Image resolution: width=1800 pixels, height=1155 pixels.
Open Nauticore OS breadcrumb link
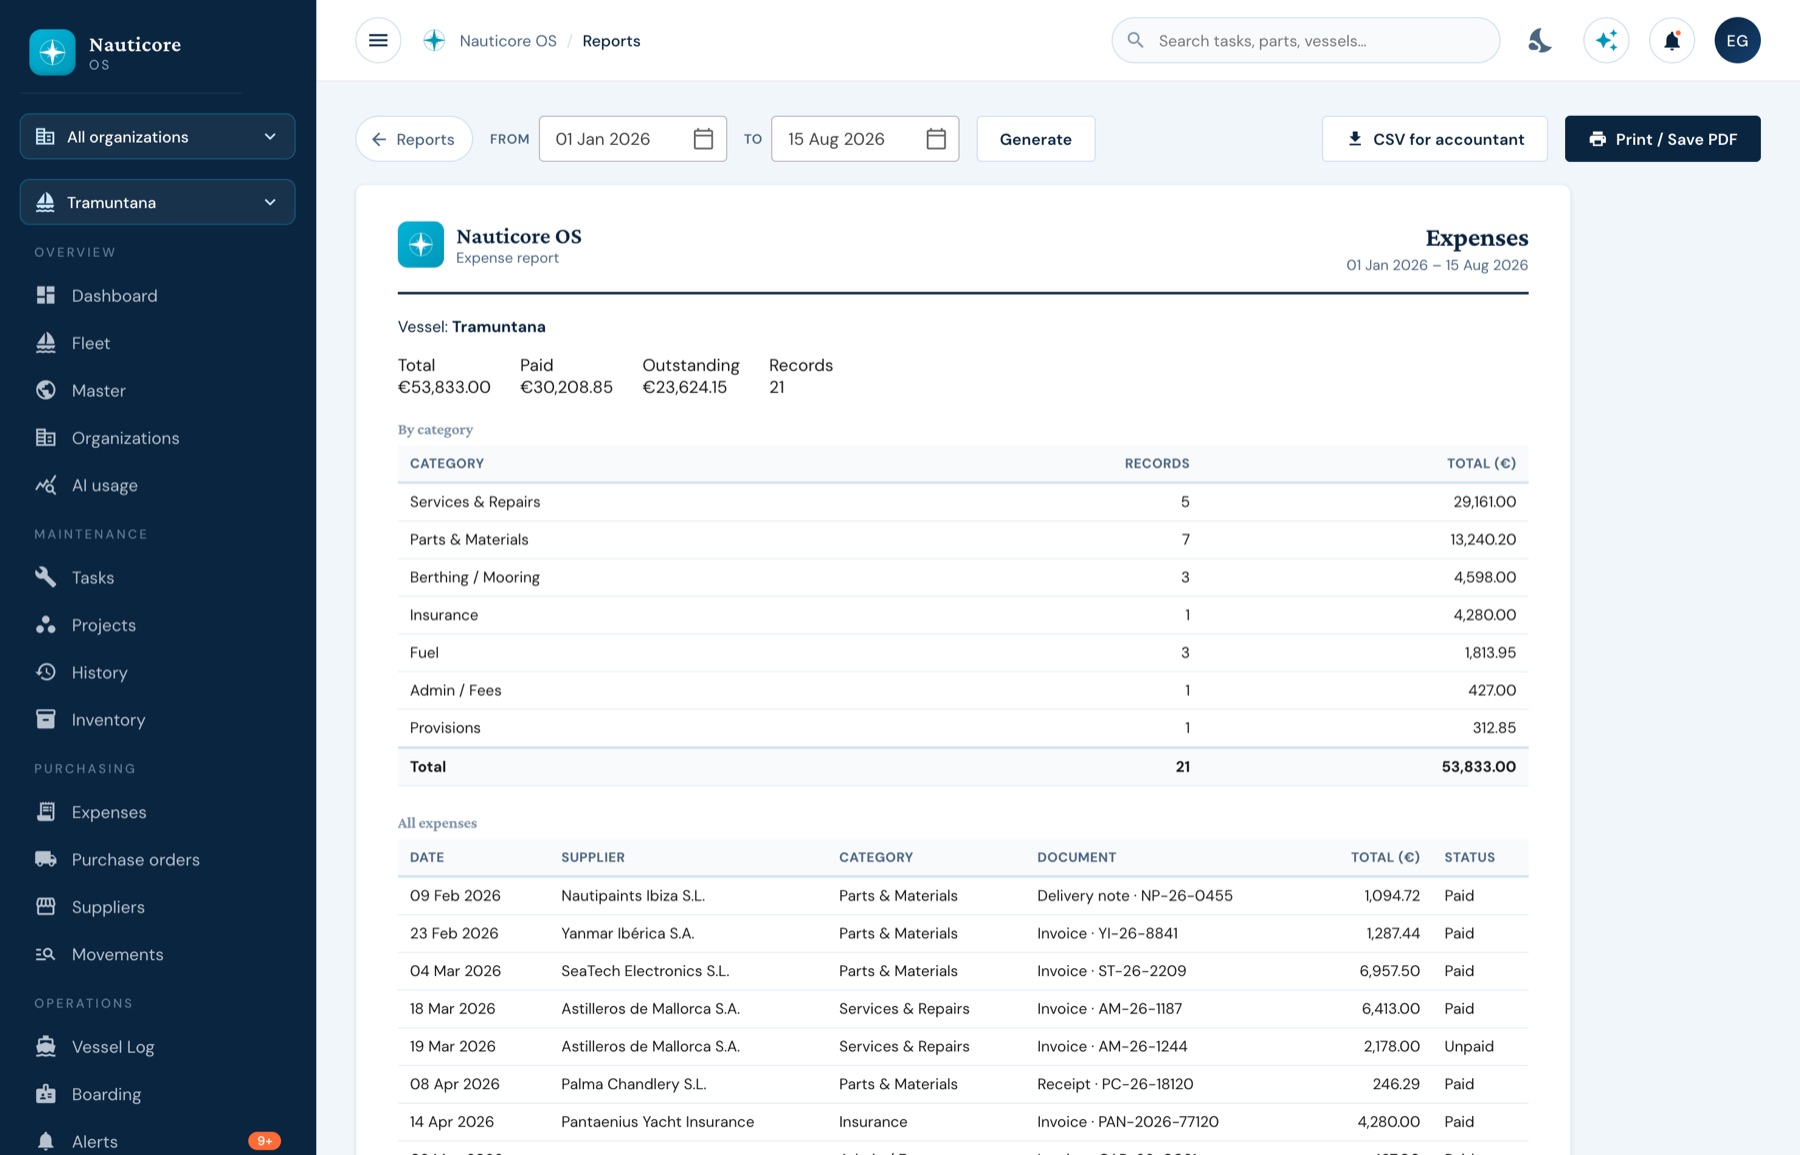508,40
